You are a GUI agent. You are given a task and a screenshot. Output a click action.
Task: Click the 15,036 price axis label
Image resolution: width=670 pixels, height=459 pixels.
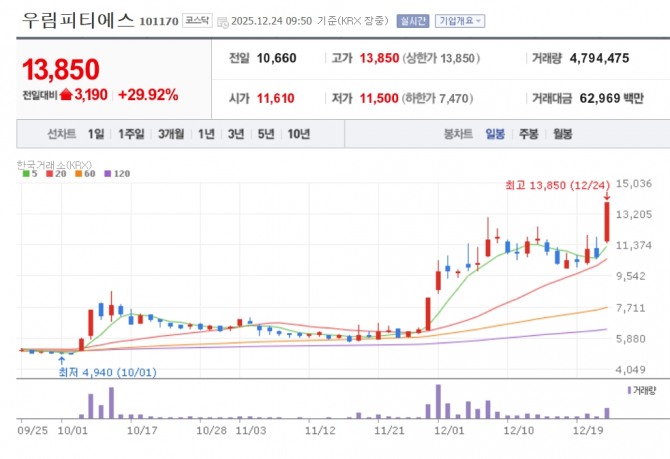click(634, 184)
